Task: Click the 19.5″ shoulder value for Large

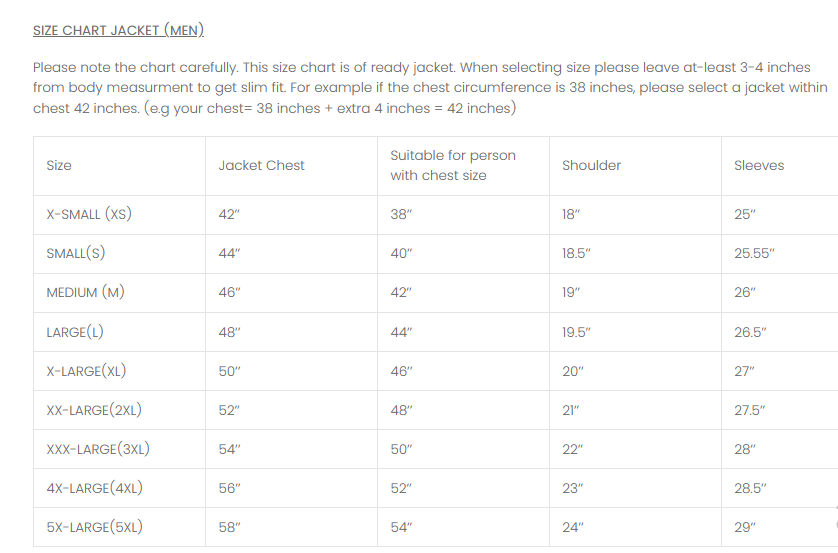Action: (x=576, y=332)
